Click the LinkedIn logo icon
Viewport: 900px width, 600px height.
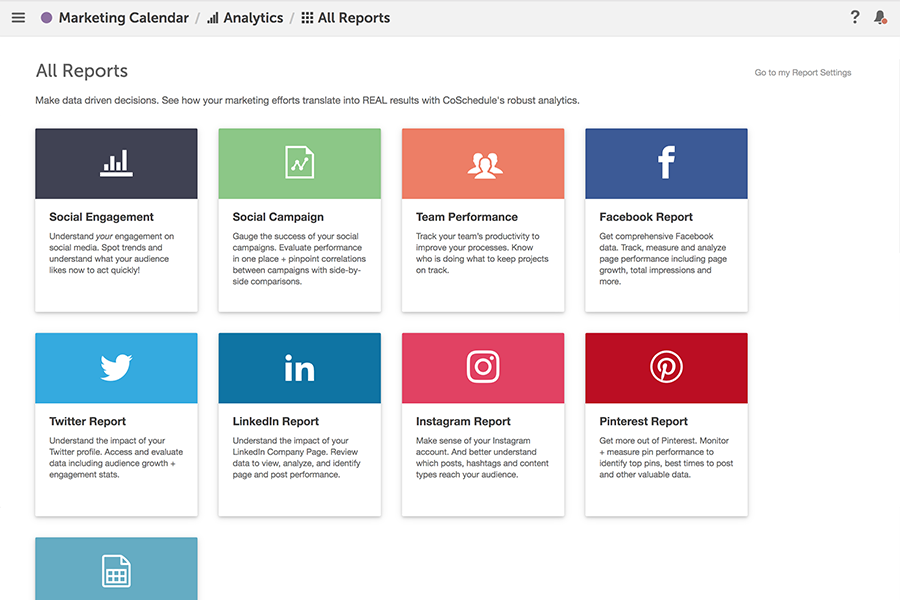300,368
